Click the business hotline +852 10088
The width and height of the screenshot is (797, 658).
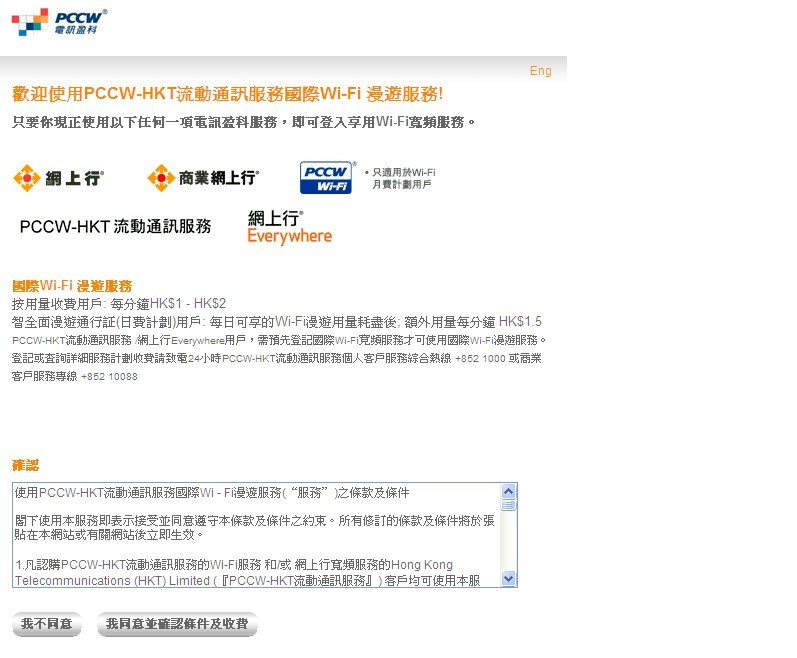pos(109,377)
